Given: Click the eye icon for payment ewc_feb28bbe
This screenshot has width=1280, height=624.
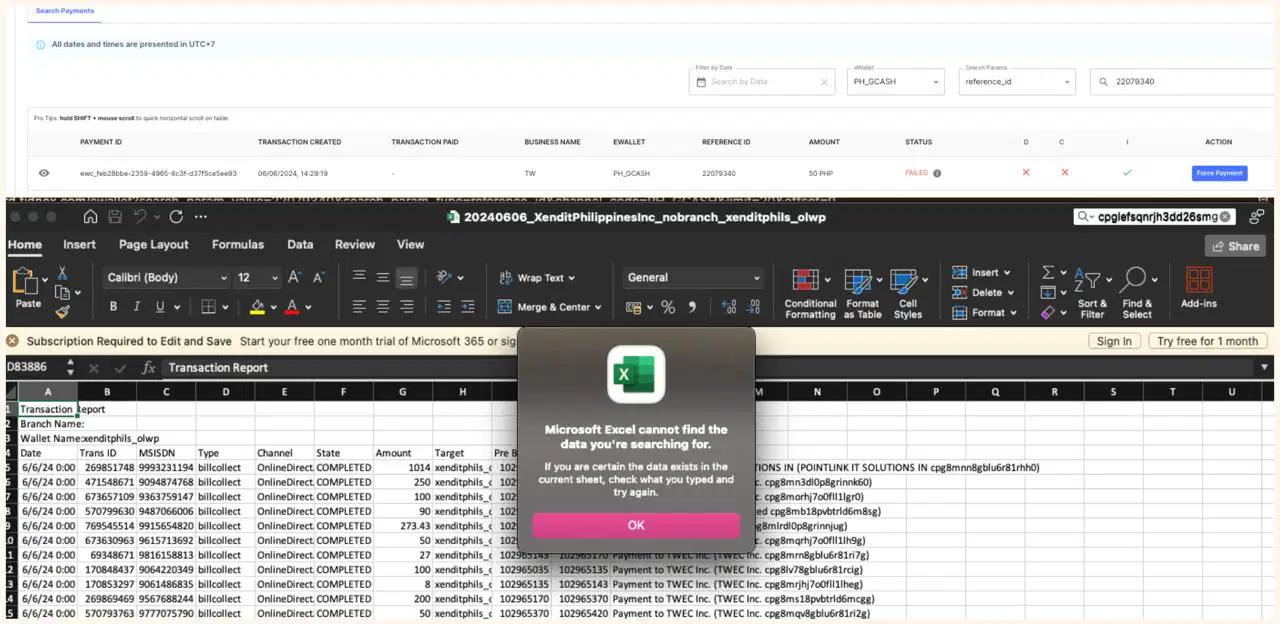Looking at the screenshot, I should pyautogui.click(x=44, y=173).
